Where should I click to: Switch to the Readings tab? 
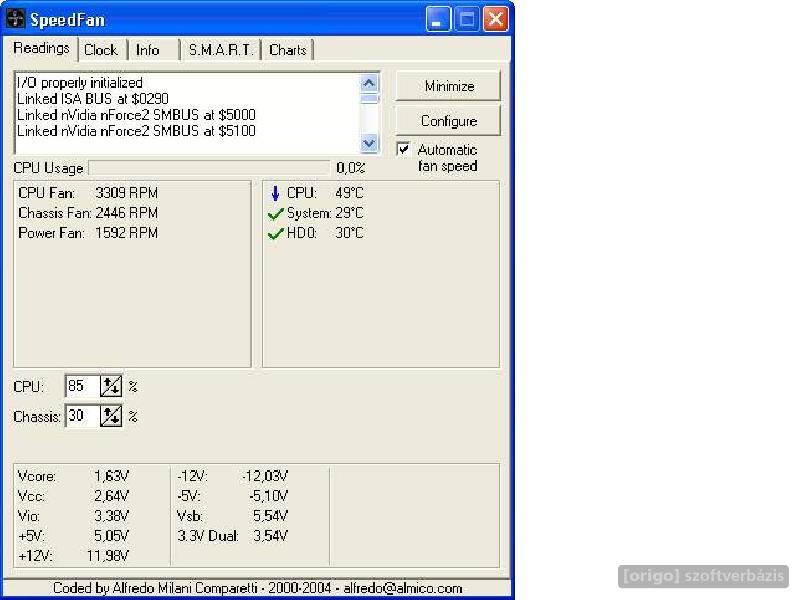click(x=41, y=48)
